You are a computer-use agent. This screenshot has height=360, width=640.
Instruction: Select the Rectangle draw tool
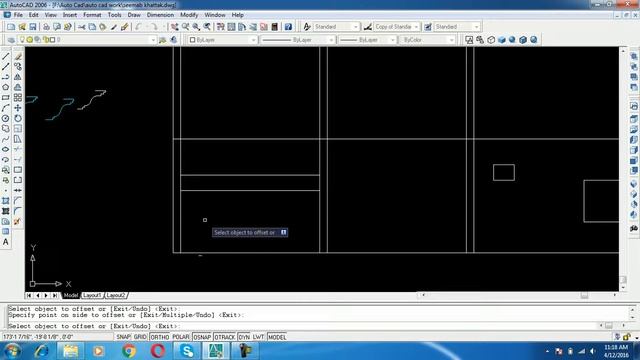coord(6,98)
